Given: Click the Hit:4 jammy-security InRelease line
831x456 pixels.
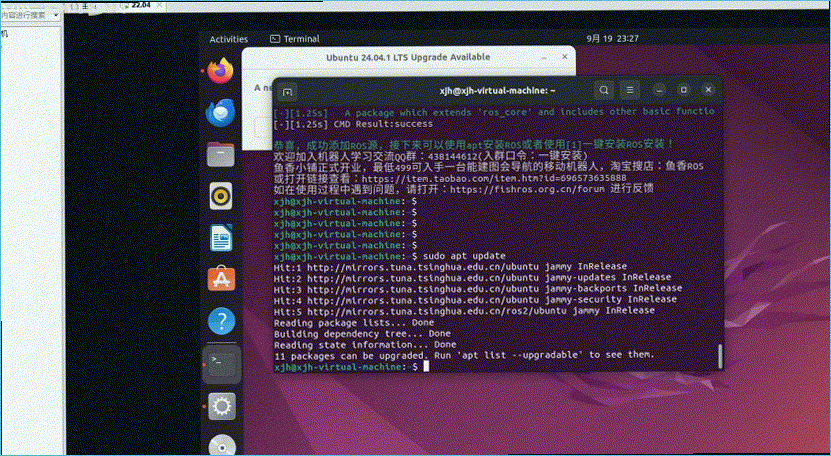Looking at the screenshot, I should 475,300.
